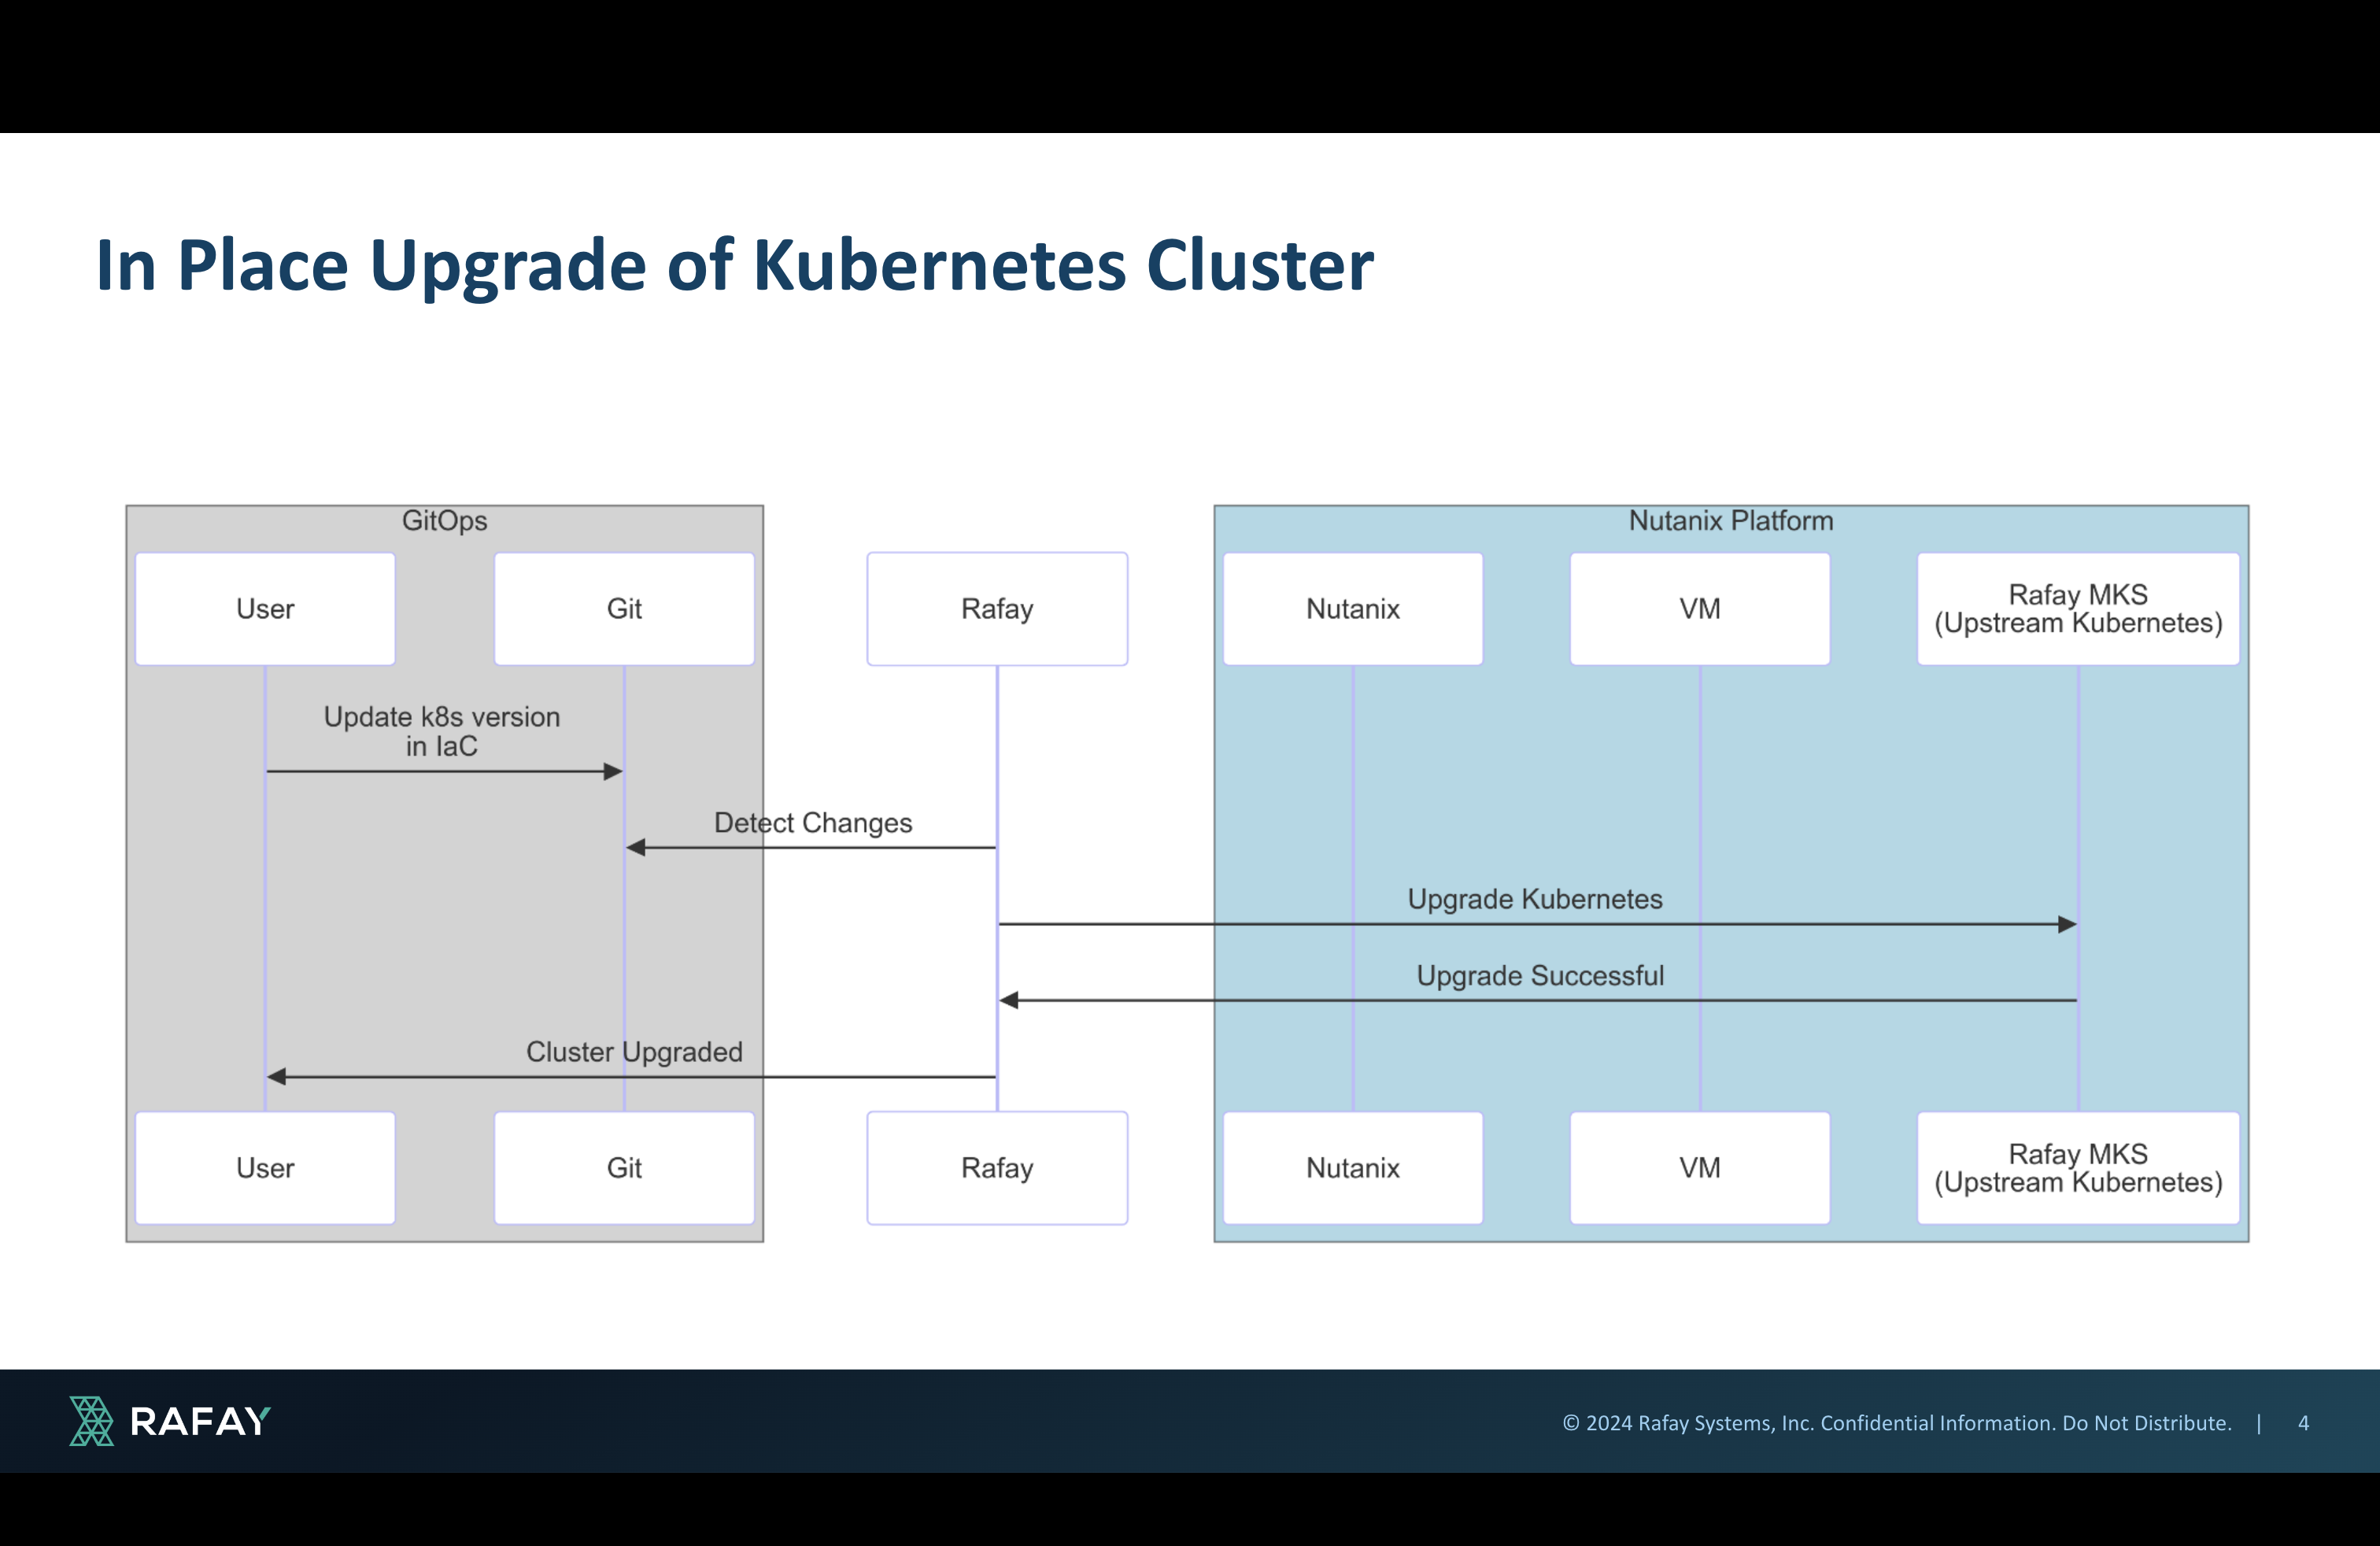This screenshot has width=2380, height=1546.
Task: Click the slide page number '4'
Action: tap(2304, 1423)
